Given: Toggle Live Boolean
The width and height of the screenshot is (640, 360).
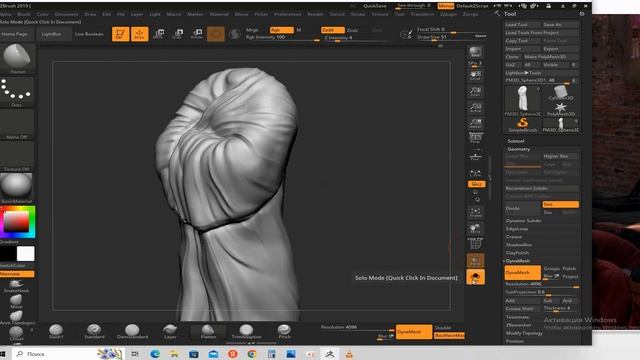Looking at the screenshot, I should pos(89,34).
